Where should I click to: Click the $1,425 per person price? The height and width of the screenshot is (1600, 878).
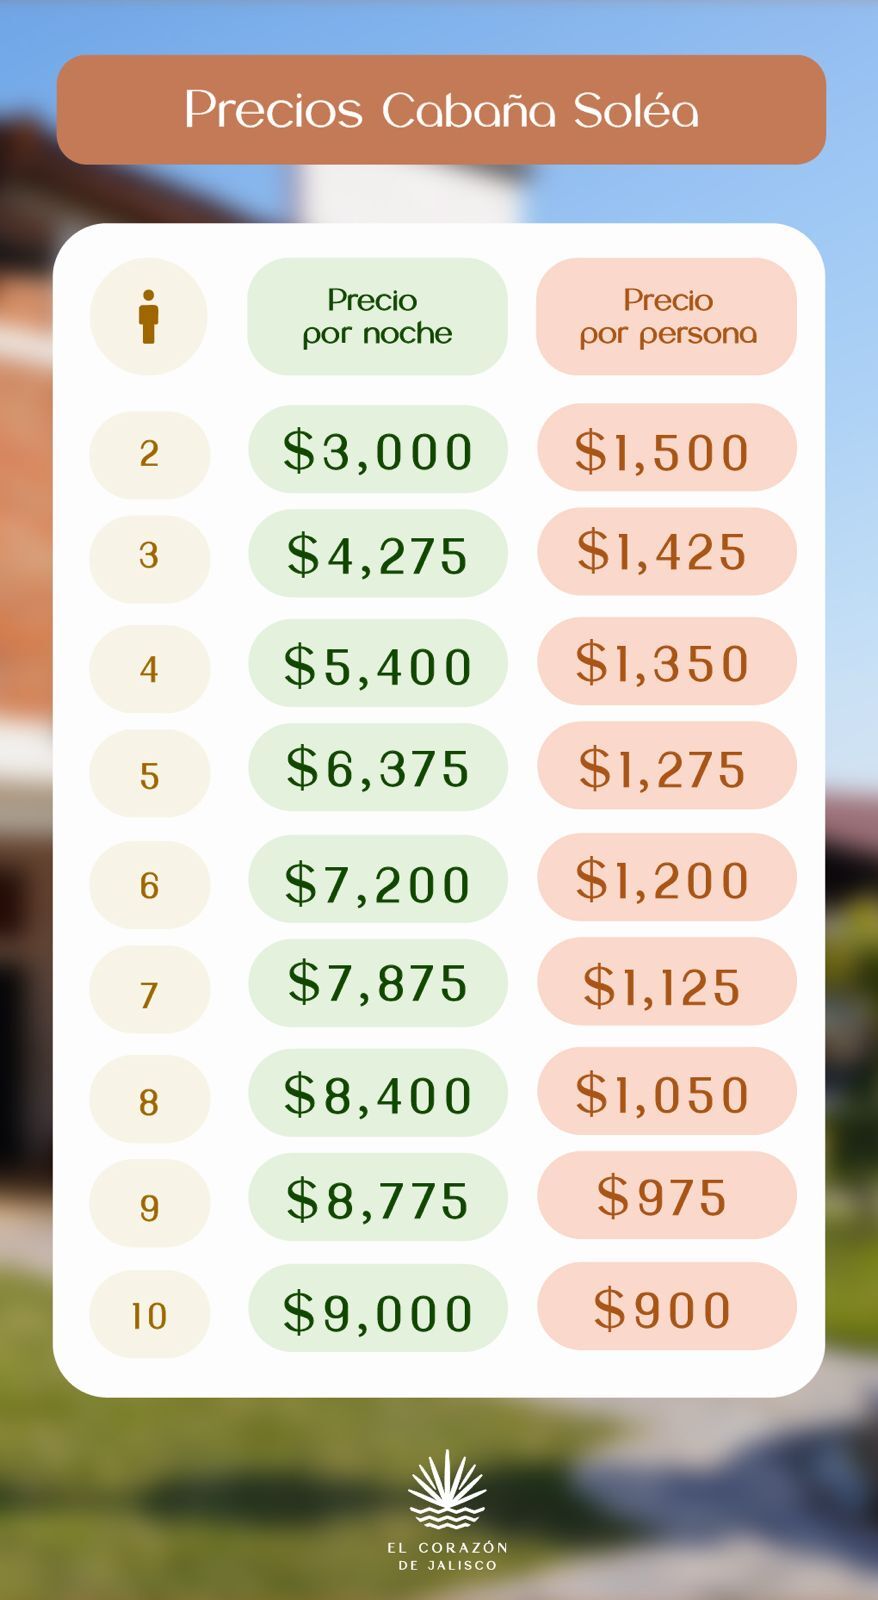click(663, 551)
